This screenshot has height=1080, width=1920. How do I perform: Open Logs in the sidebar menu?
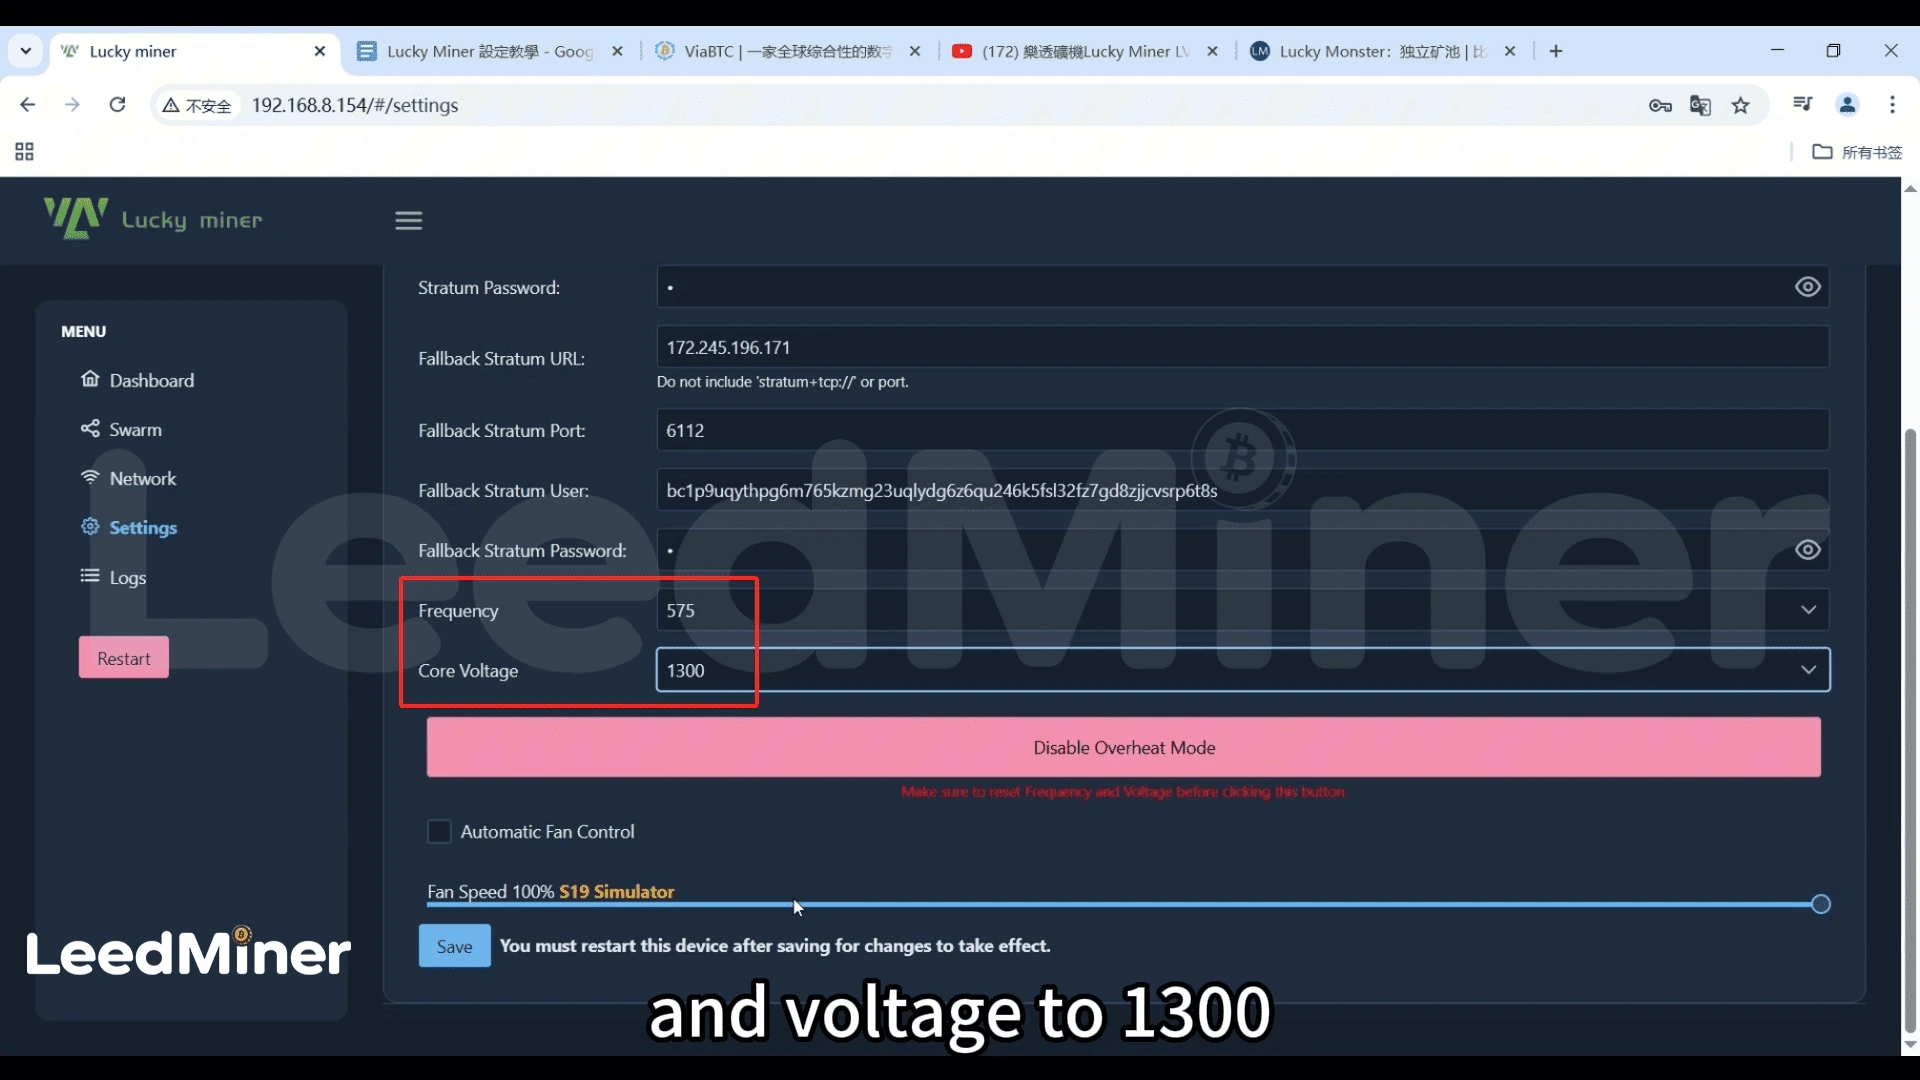(x=113, y=577)
